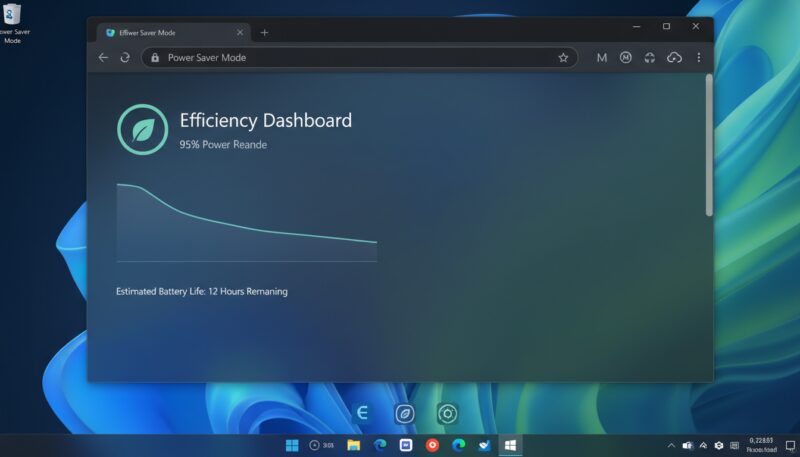Open the first Edge icon on taskbar
This screenshot has width=800, height=457.
pyautogui.click(x=380, y=445)
